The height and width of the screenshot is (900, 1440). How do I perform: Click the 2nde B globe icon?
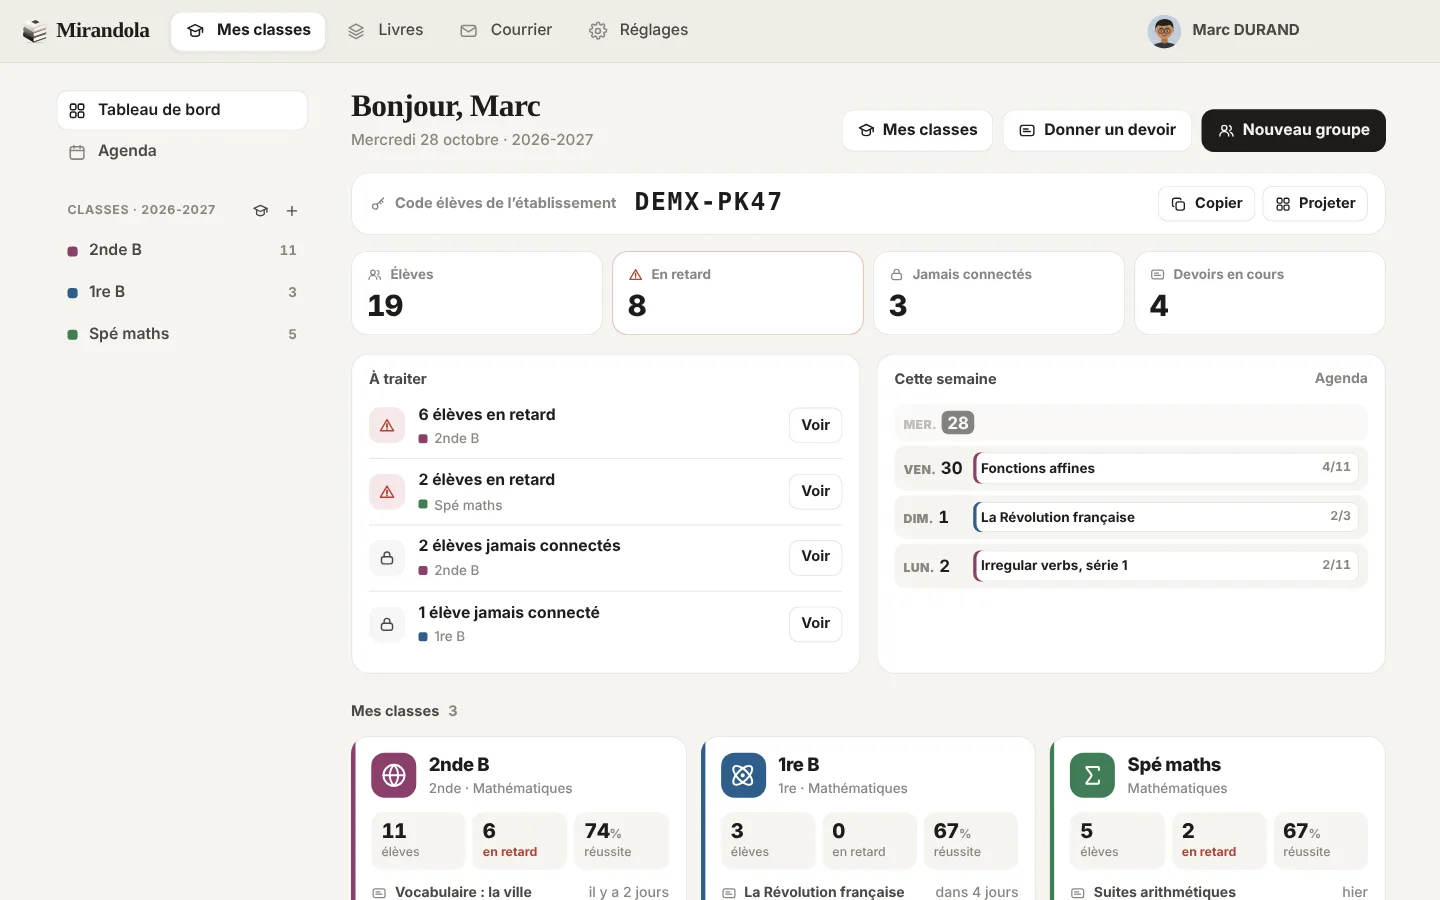pyautogui.click(x=394, y=775)
